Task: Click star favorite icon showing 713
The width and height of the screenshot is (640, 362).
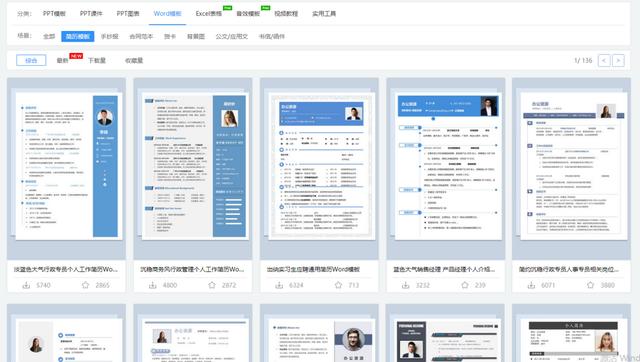Action: pyautogui.click(x=338, y=285)
